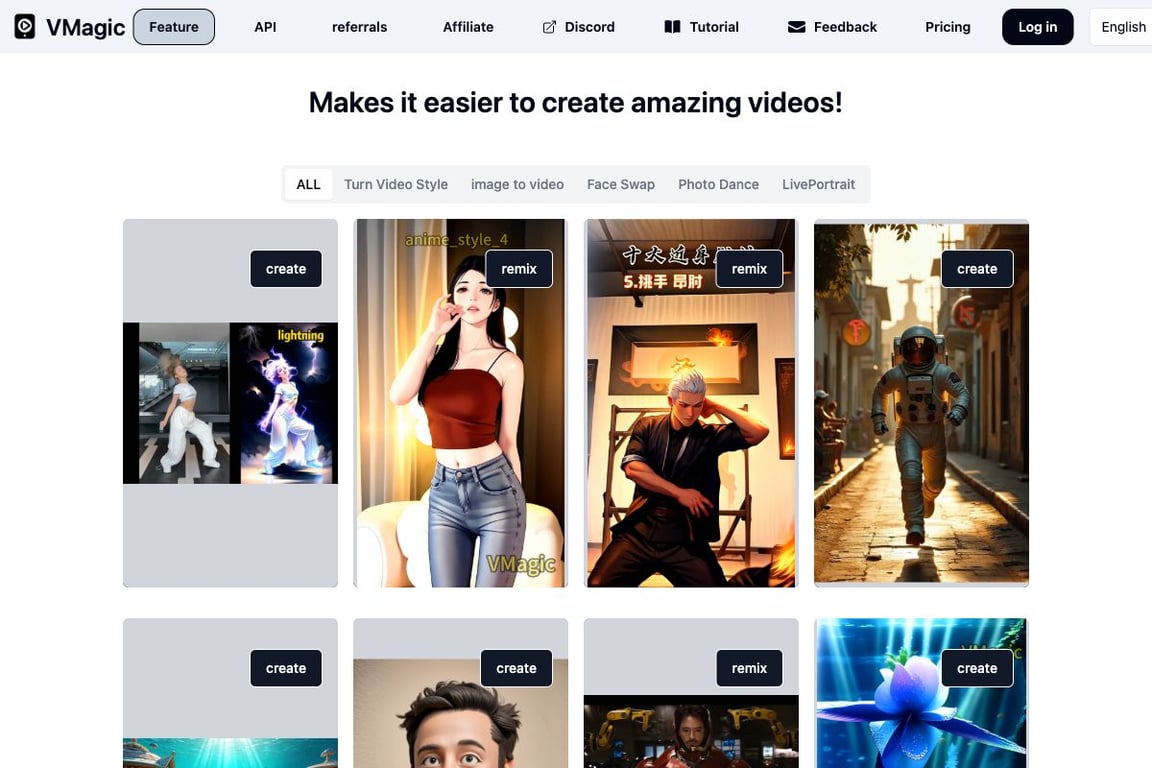Click remix on the anime_style_4 card
1152x768 pixels.
[519, 269]
